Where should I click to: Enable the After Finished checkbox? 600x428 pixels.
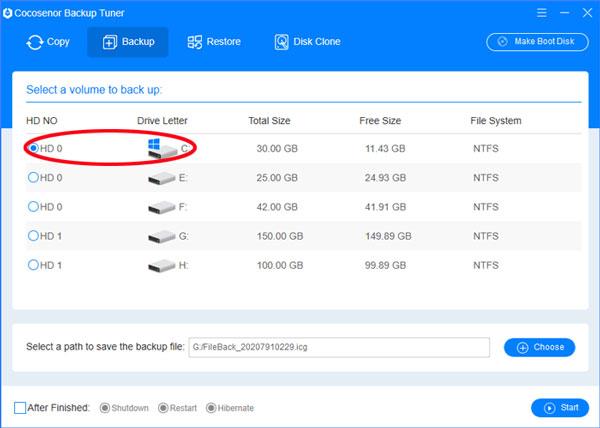20,408
